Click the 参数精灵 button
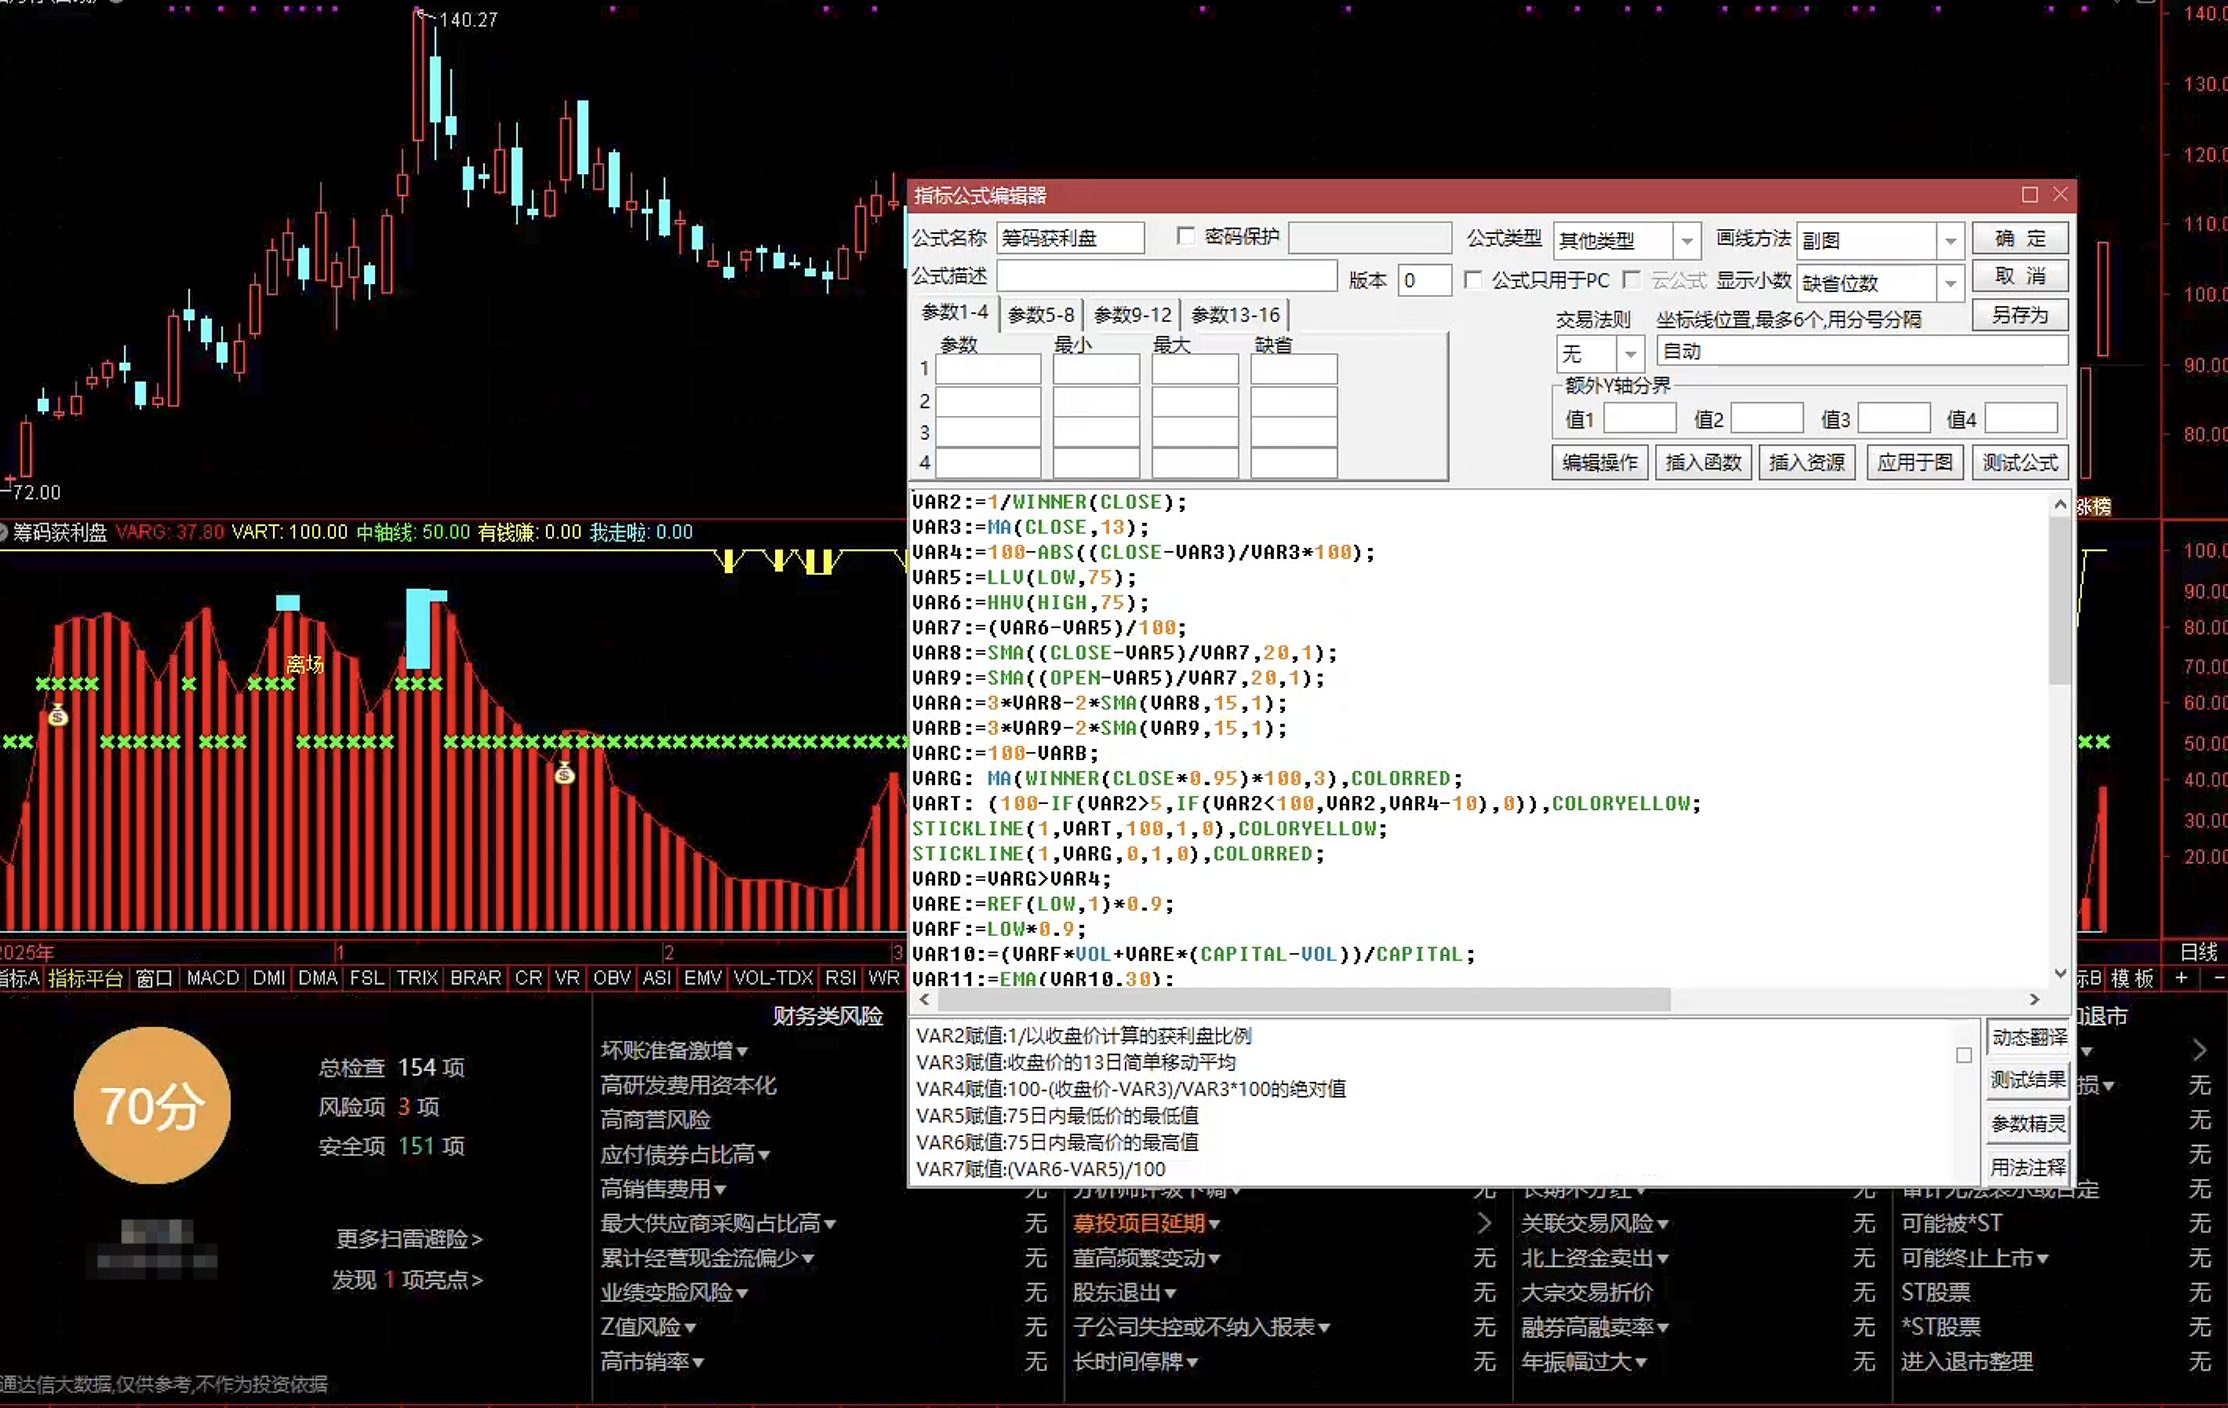 coord(2028,1123)
